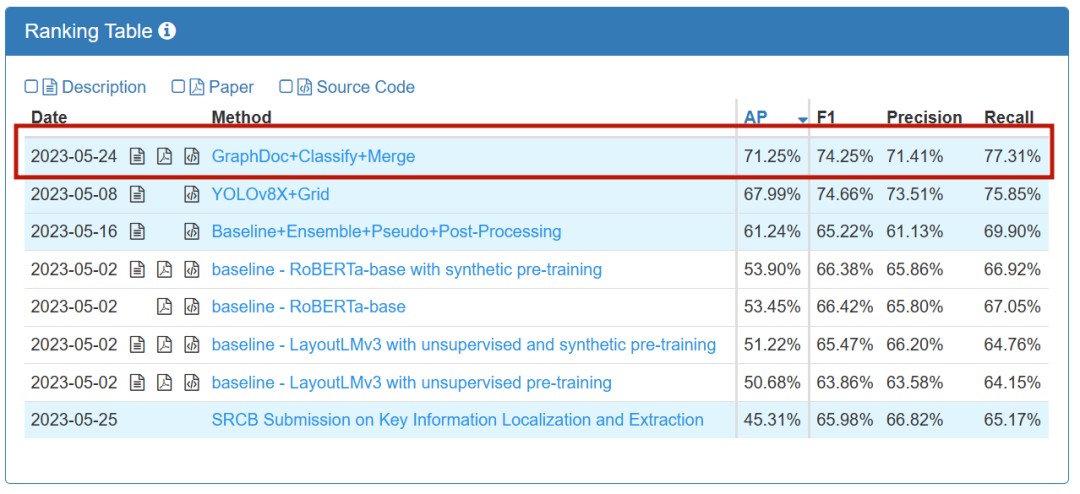Sort table by Method column header
This screenshot has height=494, width=1080.
241,117
